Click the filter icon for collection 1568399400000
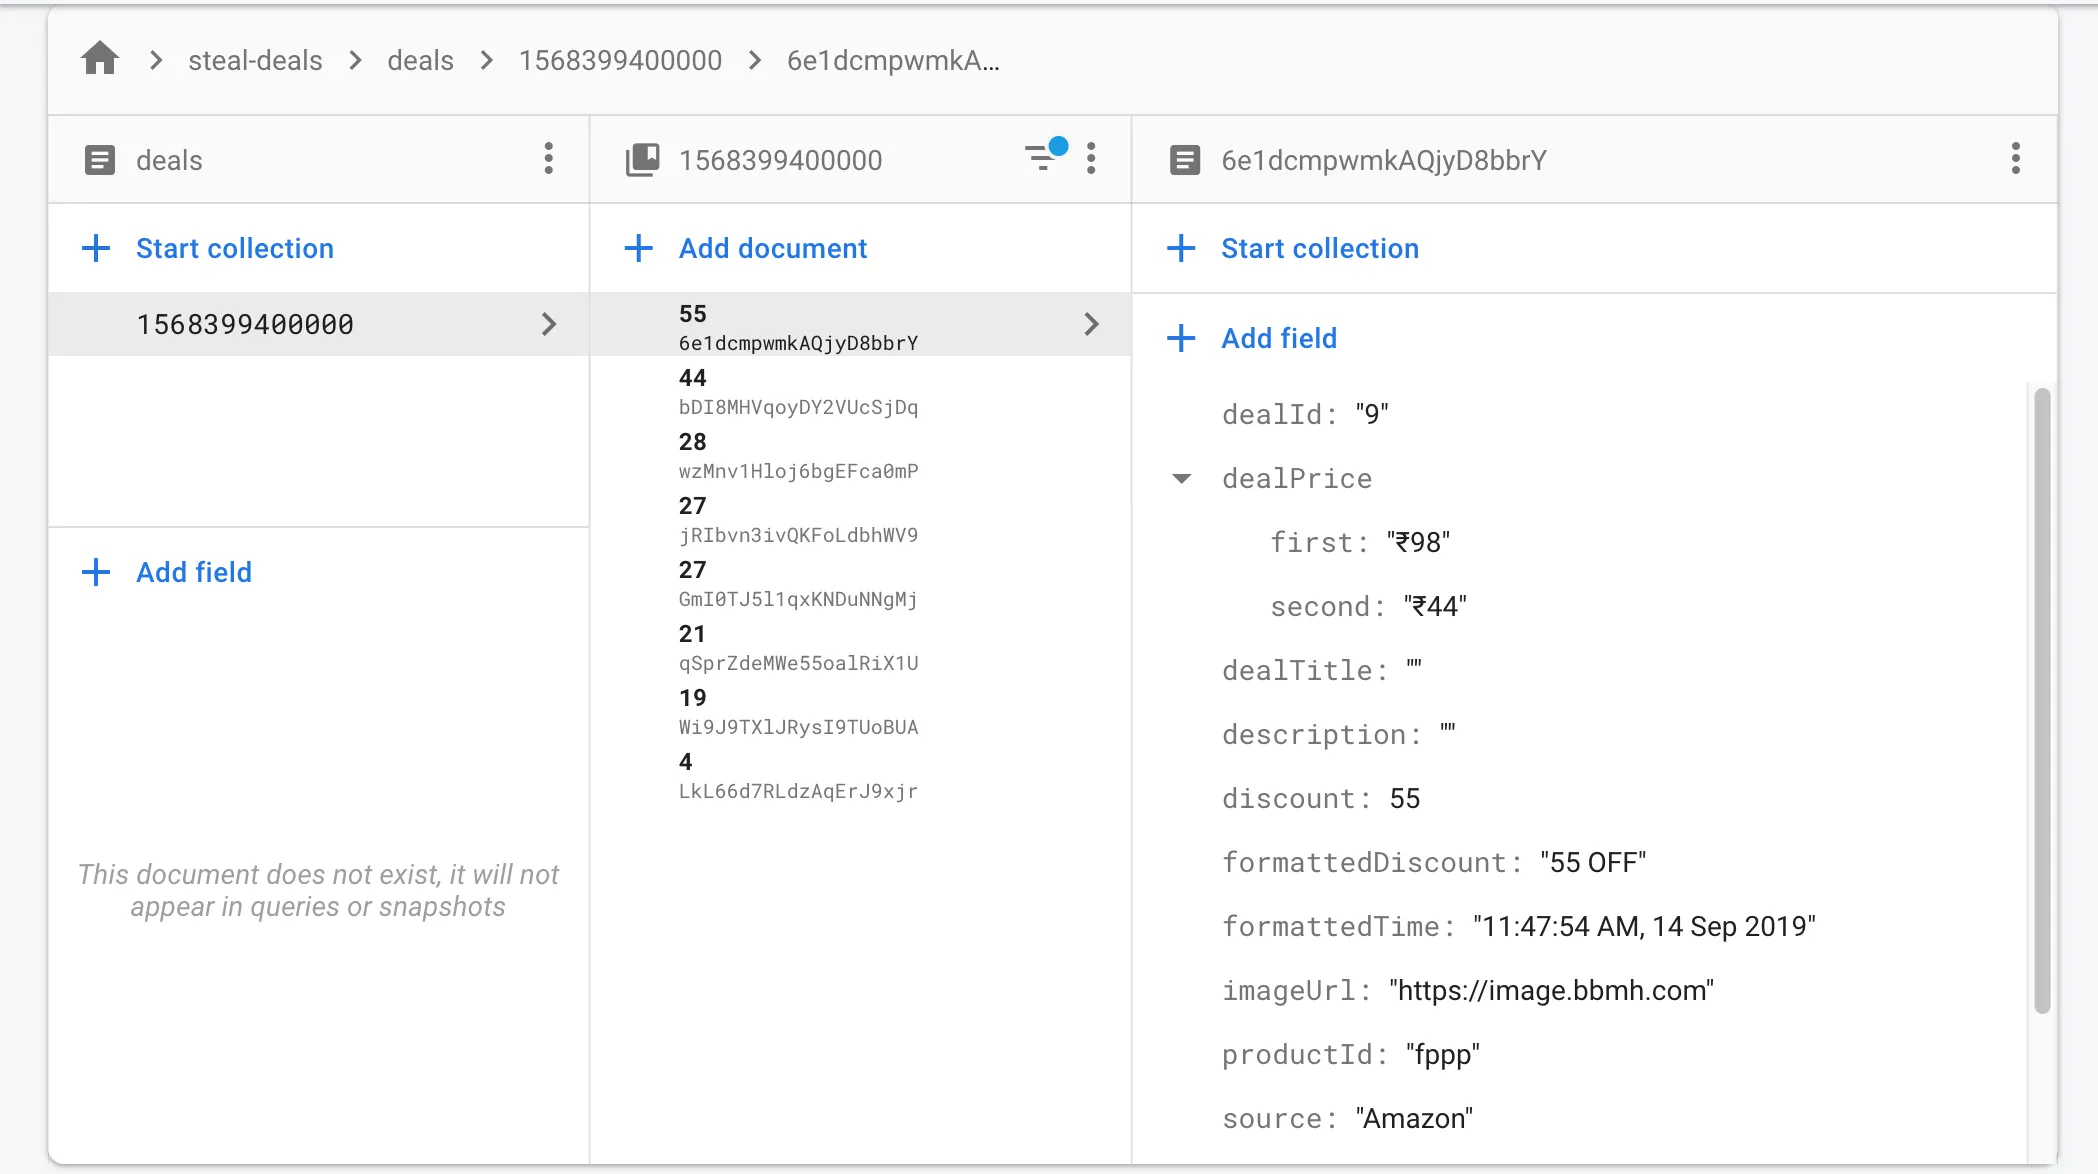The image size is (2098, 1174). 1043,157
